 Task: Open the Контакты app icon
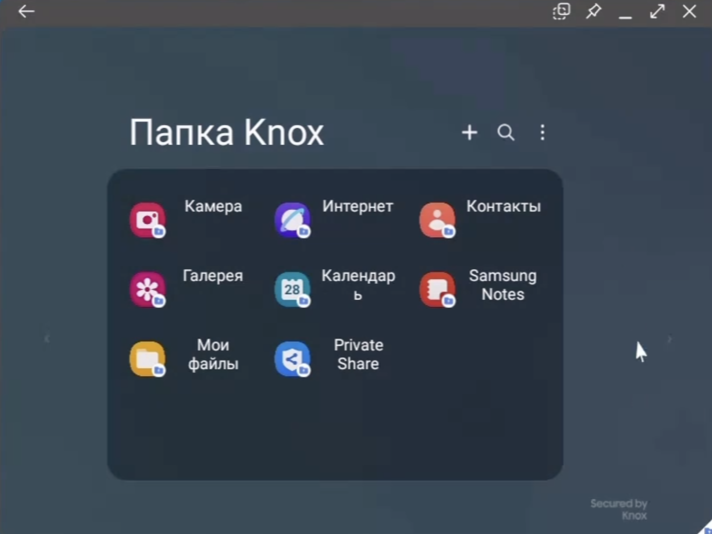[437, 220]
